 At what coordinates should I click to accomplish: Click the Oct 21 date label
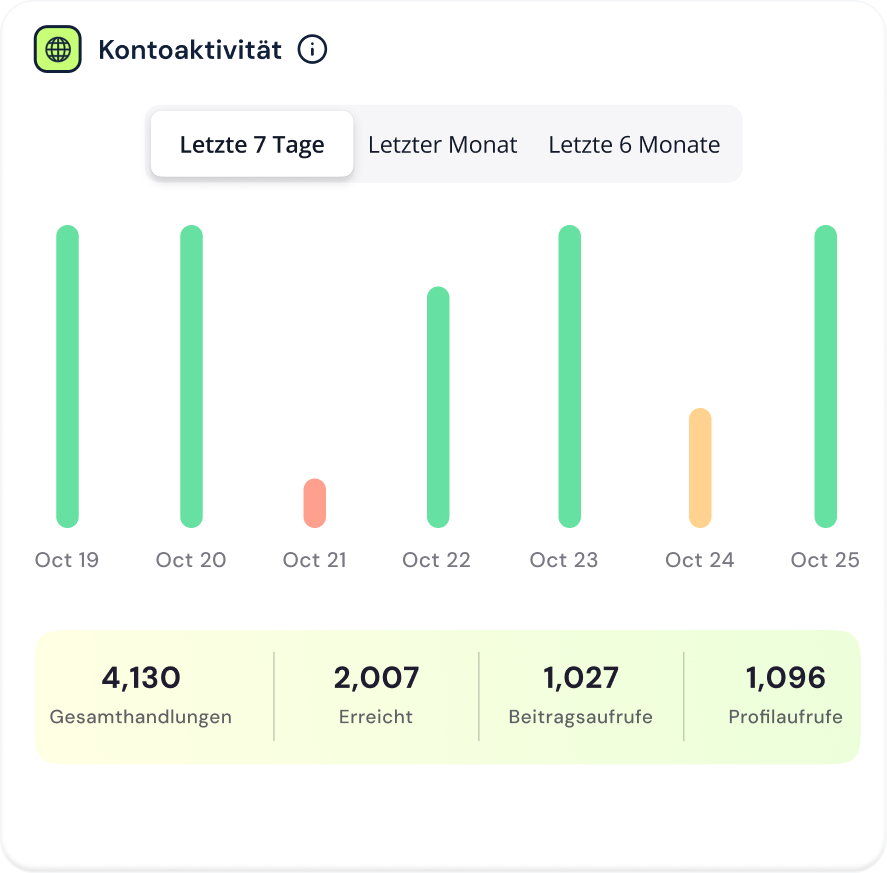click(x=315, y=560)
